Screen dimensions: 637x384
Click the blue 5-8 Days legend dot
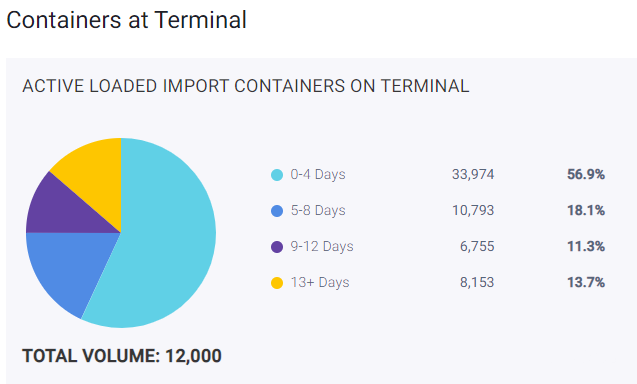pos(277,211)
